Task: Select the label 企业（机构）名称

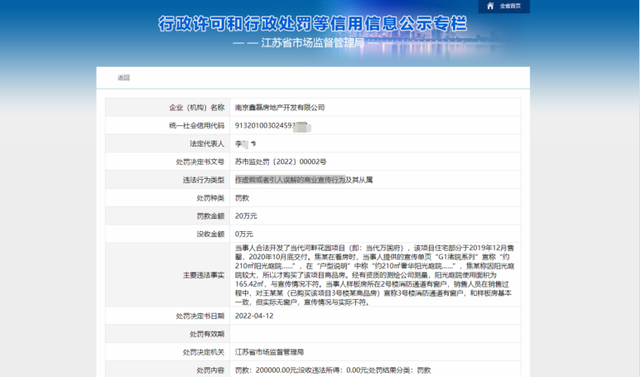Action: [x=197, y=108]
